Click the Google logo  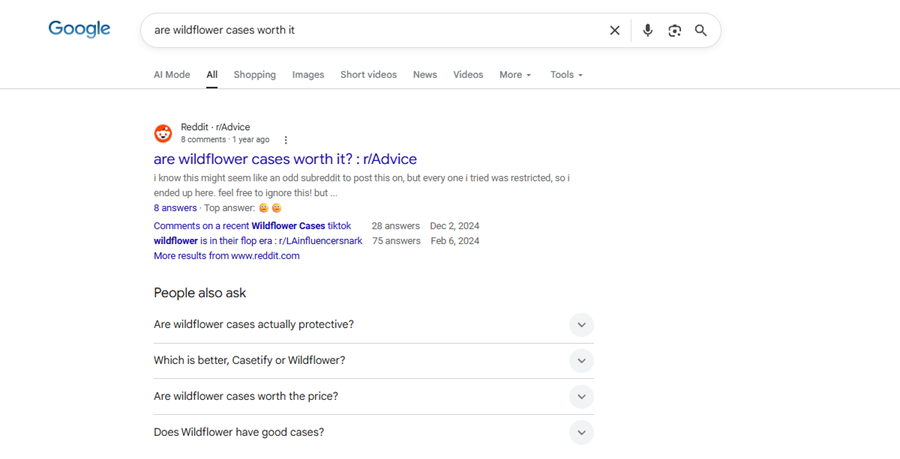[79, 29]
